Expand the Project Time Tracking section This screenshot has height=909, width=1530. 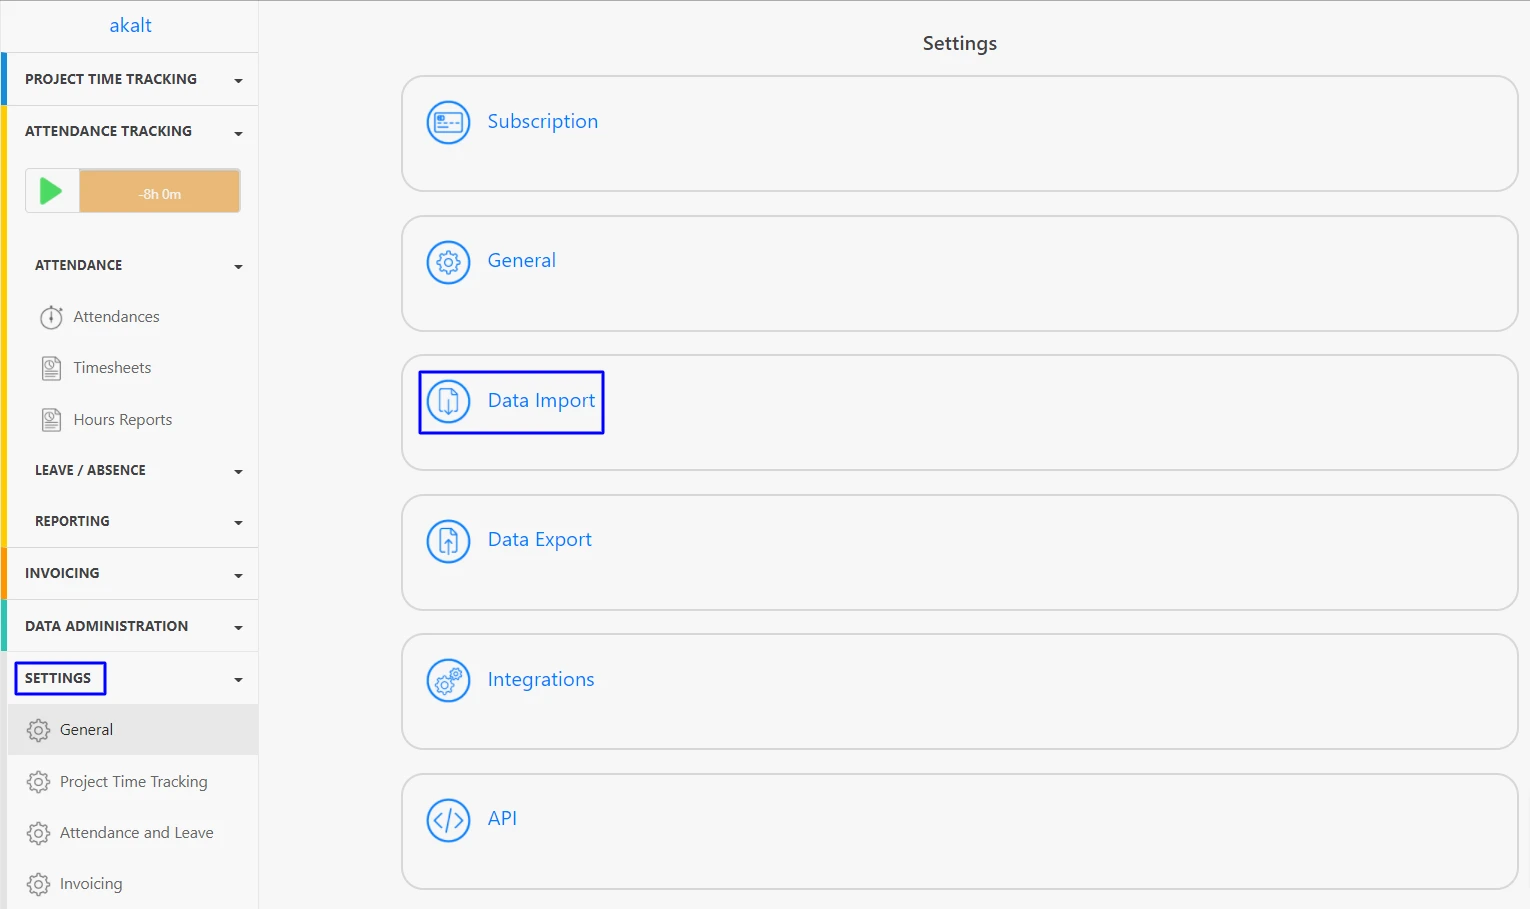point(238,79)
